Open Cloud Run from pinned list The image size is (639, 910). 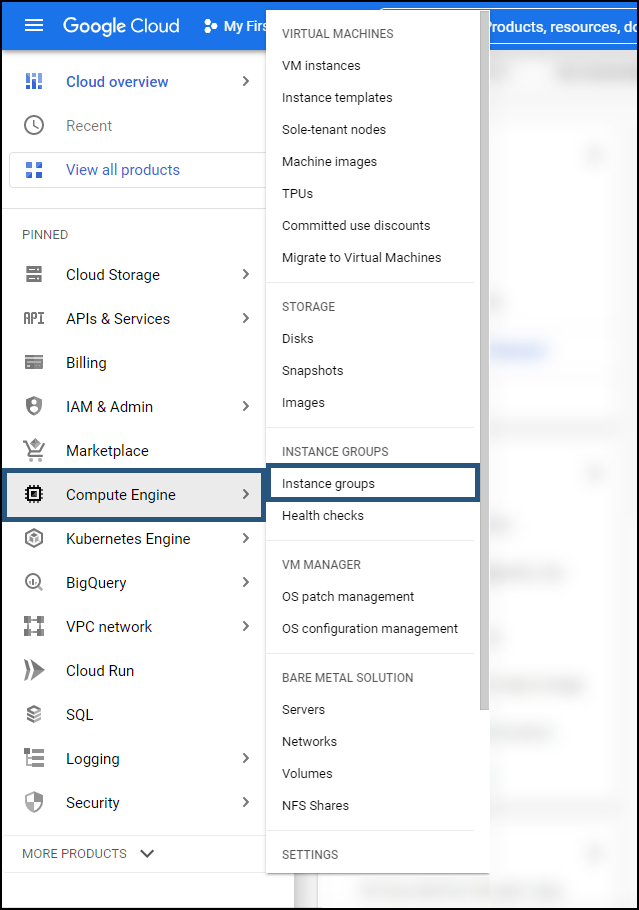[x=100, y=670]
